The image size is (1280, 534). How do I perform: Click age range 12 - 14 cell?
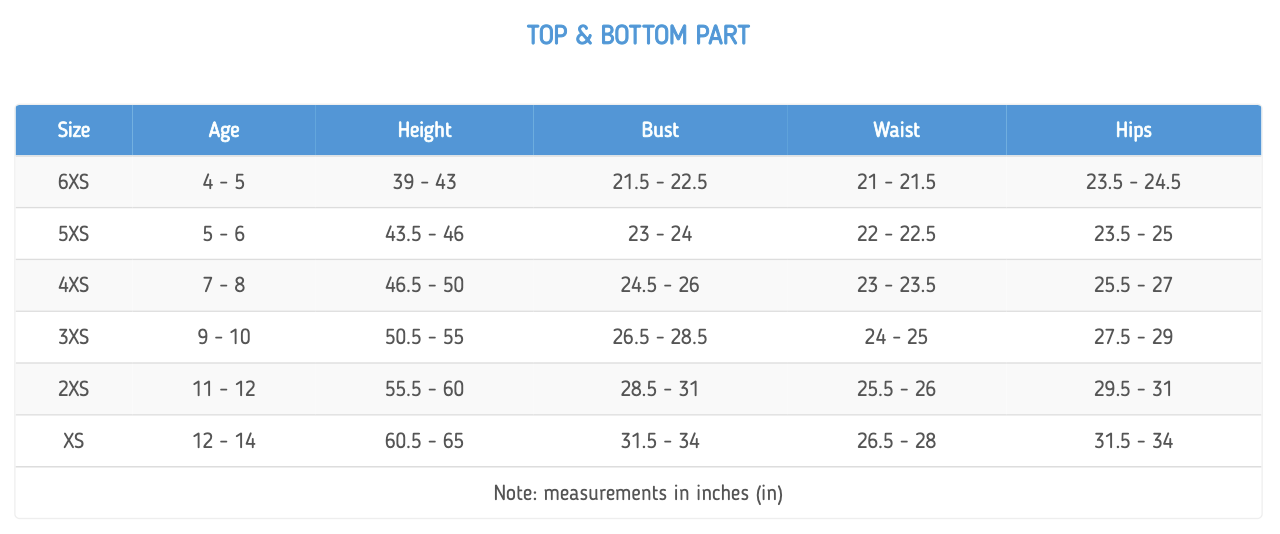[224, 441]
